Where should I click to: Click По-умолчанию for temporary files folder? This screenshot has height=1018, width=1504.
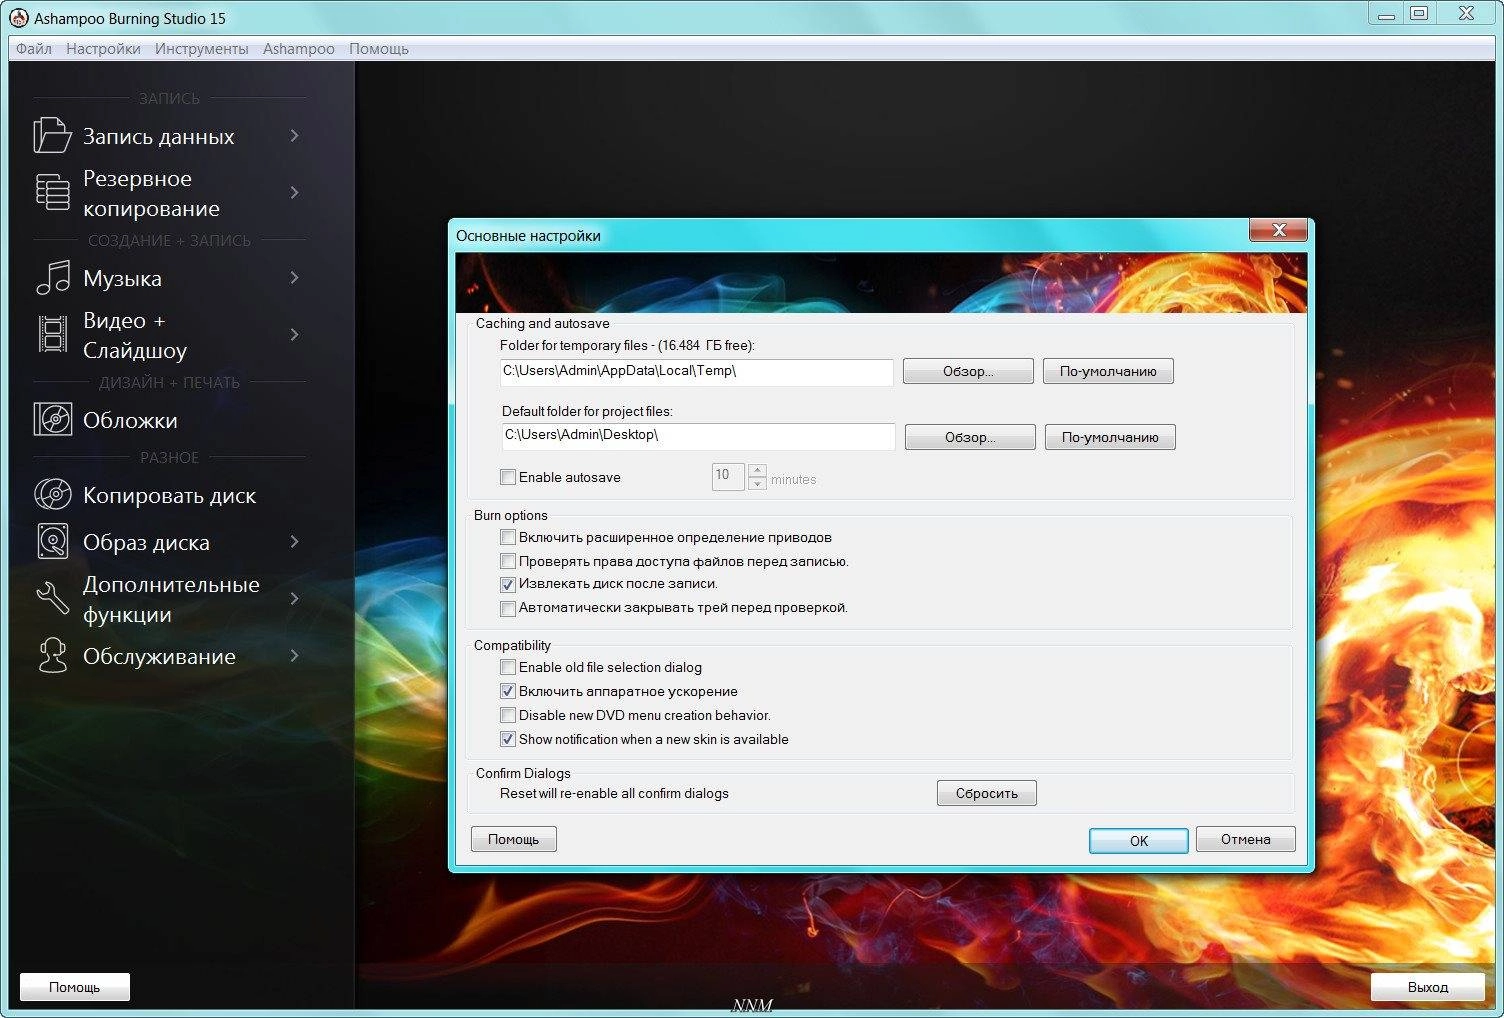(x=1108, y=371)
